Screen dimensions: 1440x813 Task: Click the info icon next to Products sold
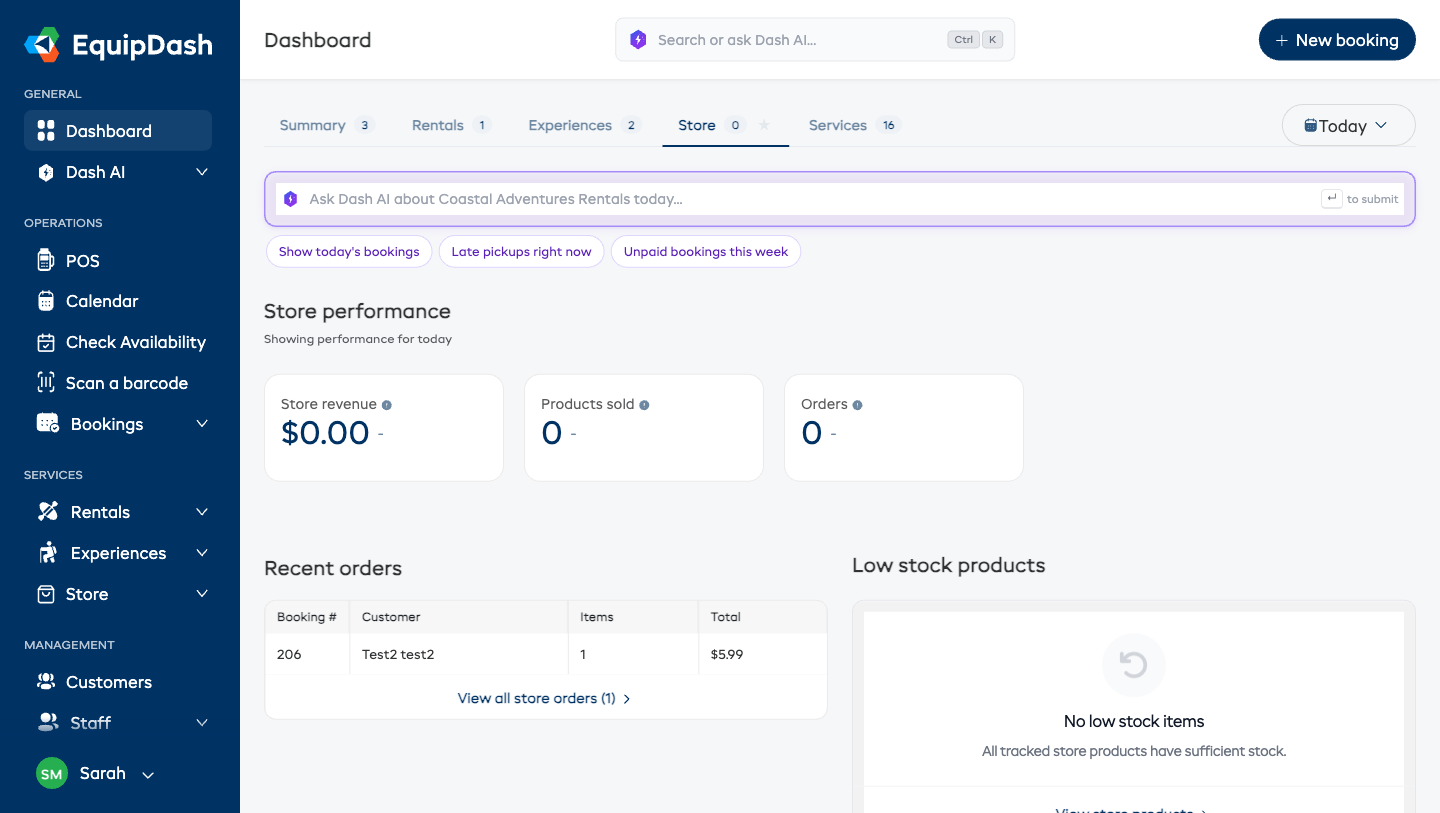tap(644, 405)
